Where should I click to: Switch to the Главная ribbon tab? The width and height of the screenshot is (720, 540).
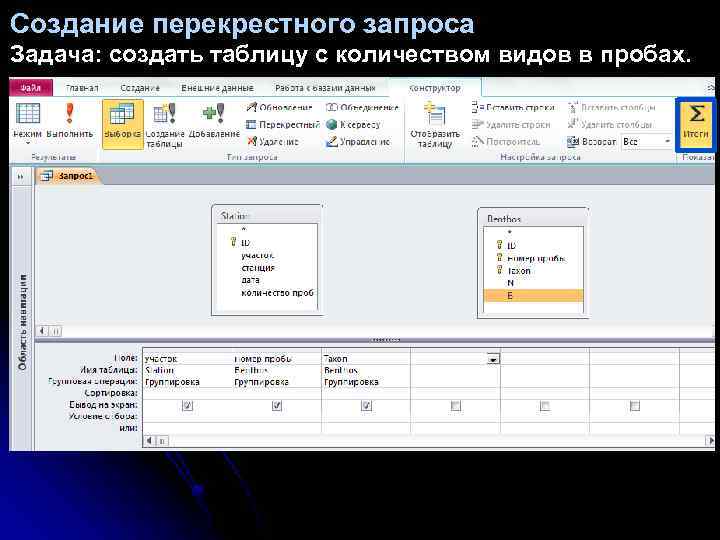tap(82, 88)
